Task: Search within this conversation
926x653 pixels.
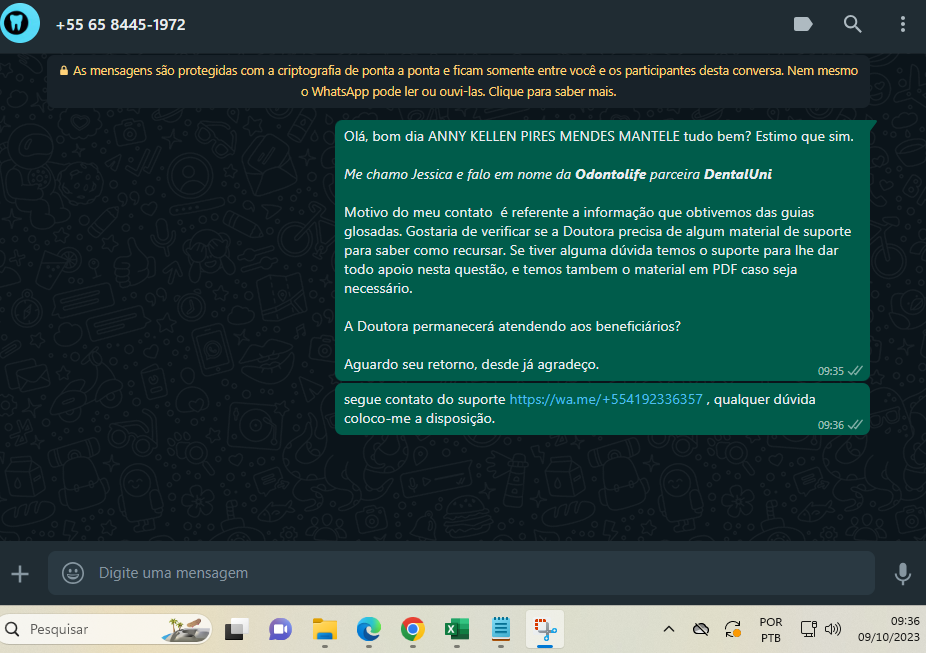Action: [x=852, y=24]
